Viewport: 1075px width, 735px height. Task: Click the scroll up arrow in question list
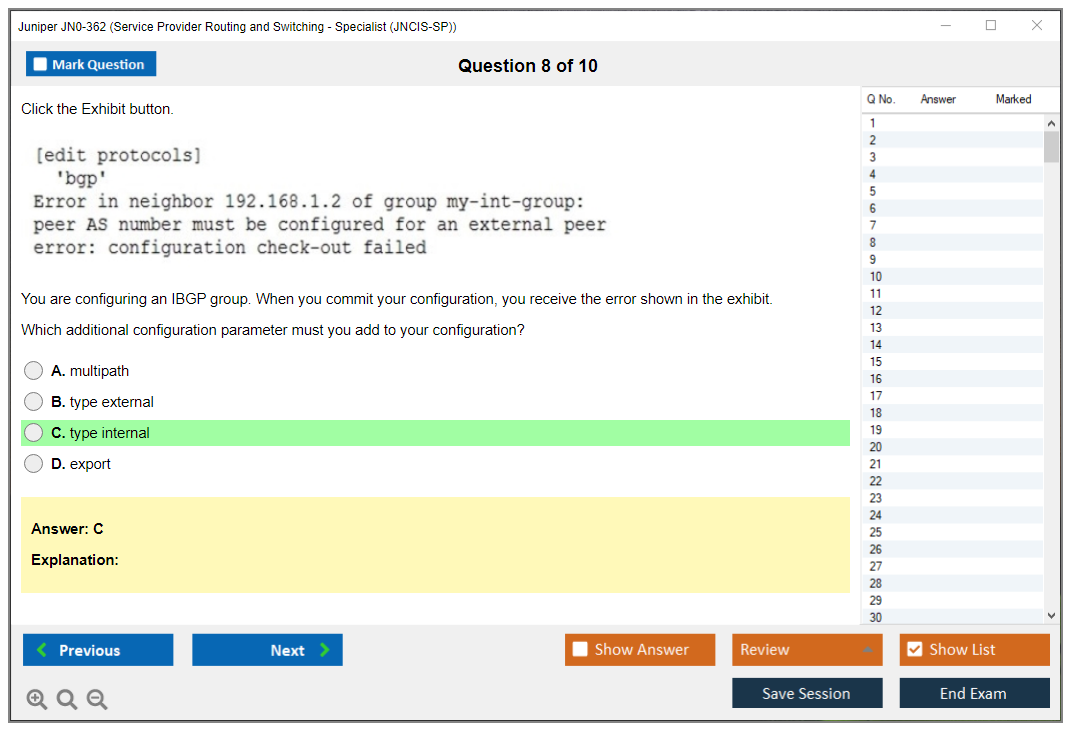(x=1050, y=123)
